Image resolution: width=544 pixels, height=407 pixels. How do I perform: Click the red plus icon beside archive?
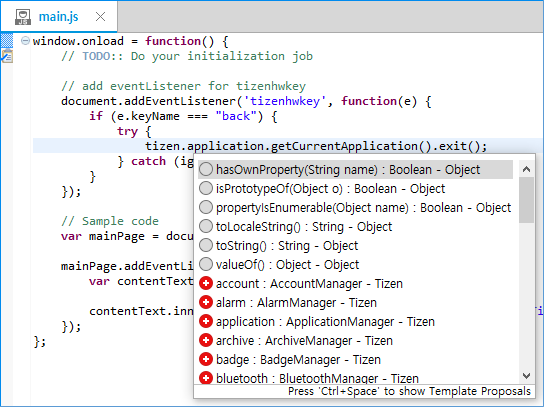click(206, 340)
